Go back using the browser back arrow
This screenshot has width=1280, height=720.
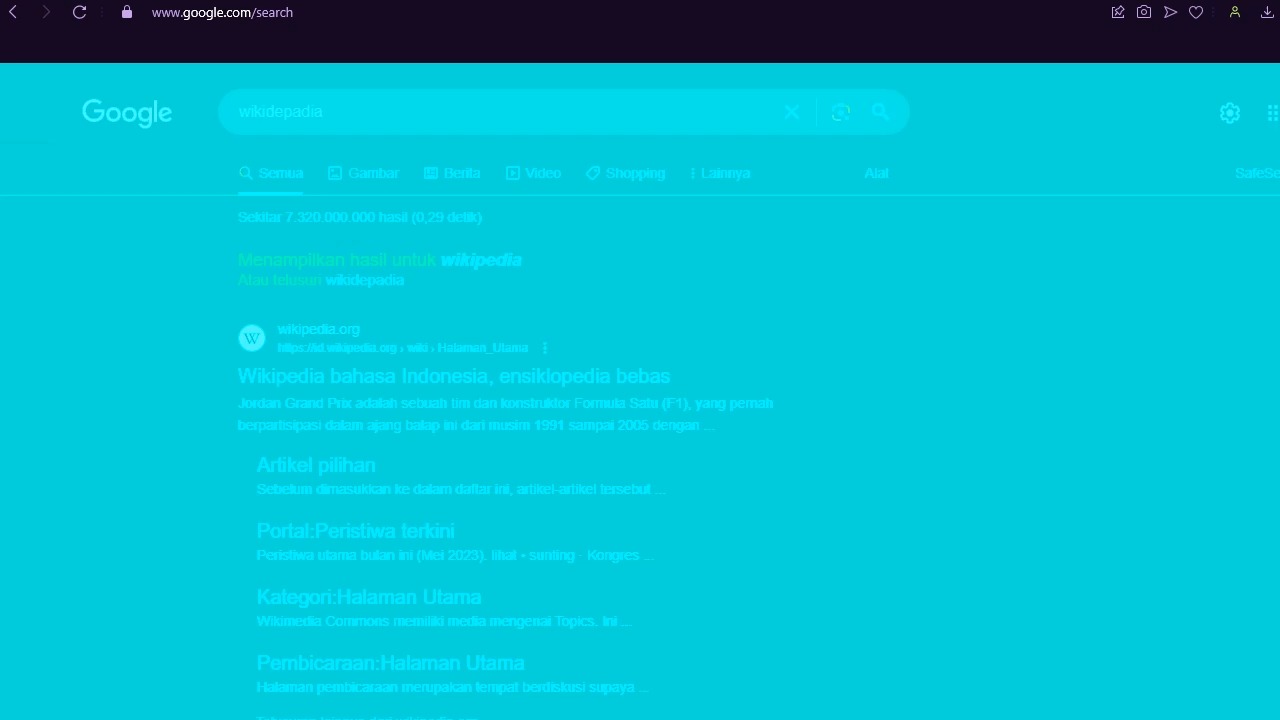pyautogui.click(x=13, y=12)
